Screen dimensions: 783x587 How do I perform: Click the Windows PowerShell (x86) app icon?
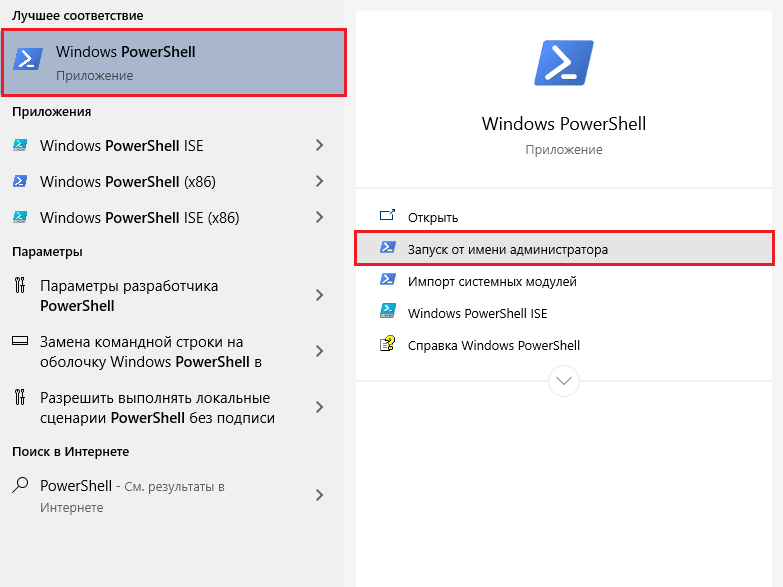click(20, 181)
